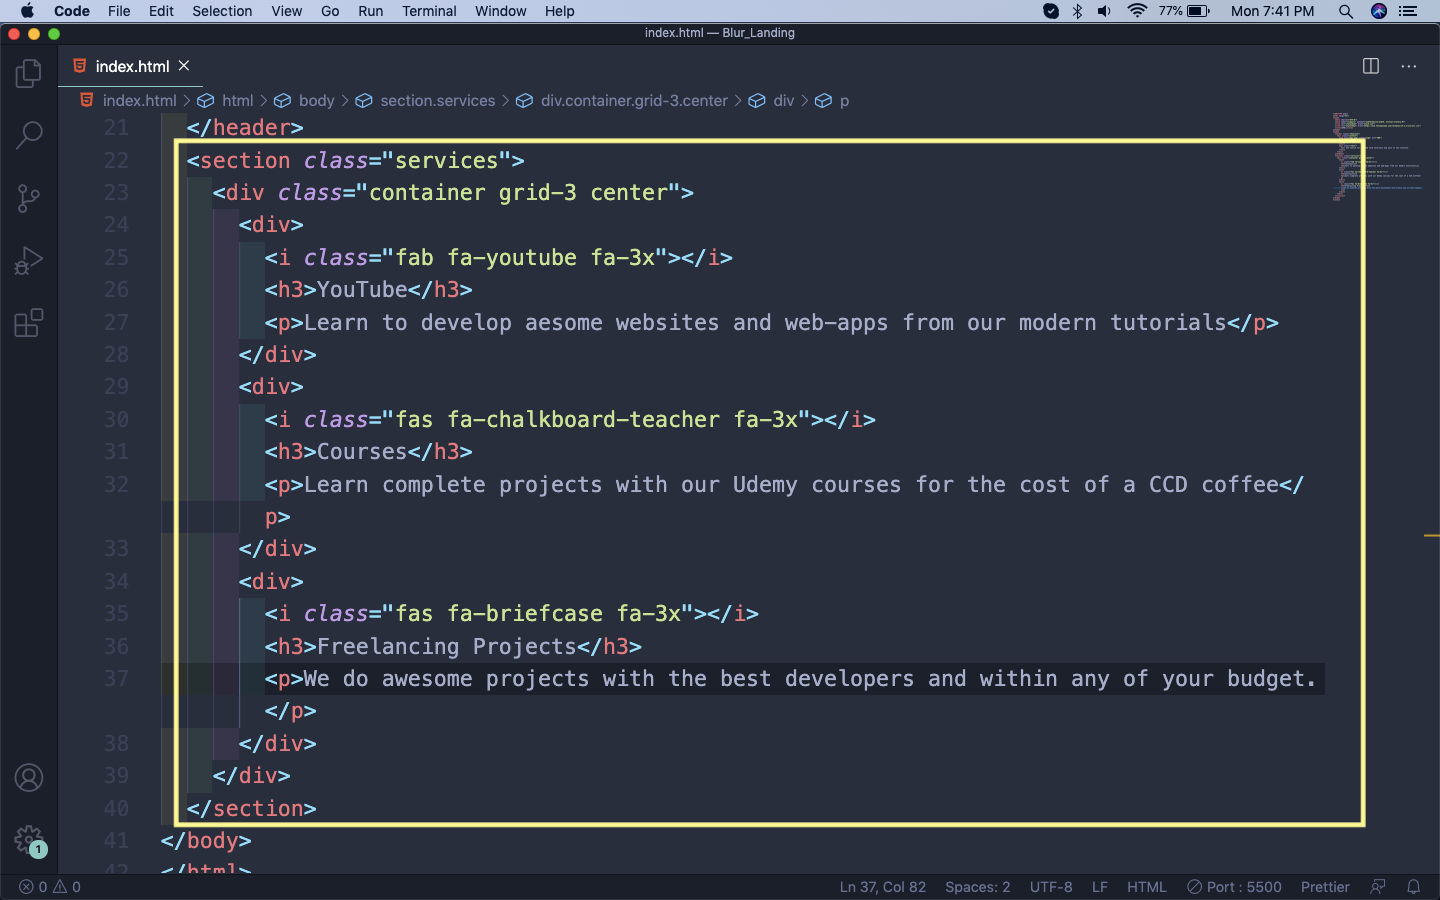Click line number 22 in gutter
The image size is (1440, 900).
pyautogui.click(x=116, y=160)
